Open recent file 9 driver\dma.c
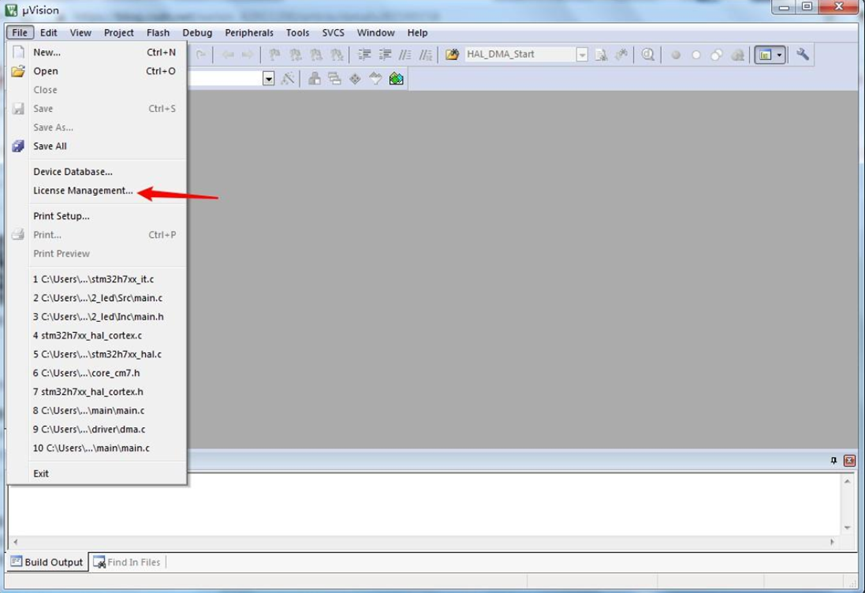865x593 pixels. (x=97, y=429)
